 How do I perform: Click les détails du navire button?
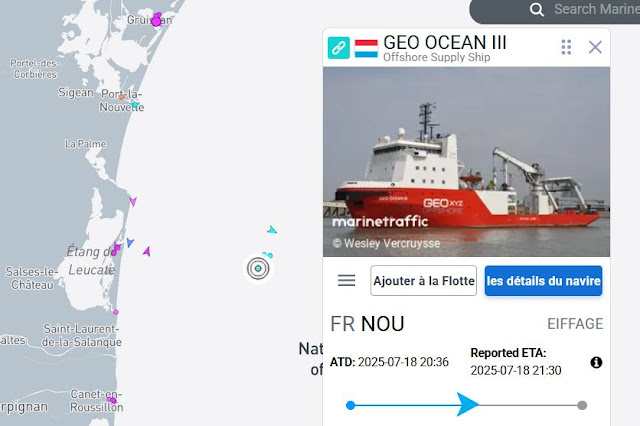543,281
